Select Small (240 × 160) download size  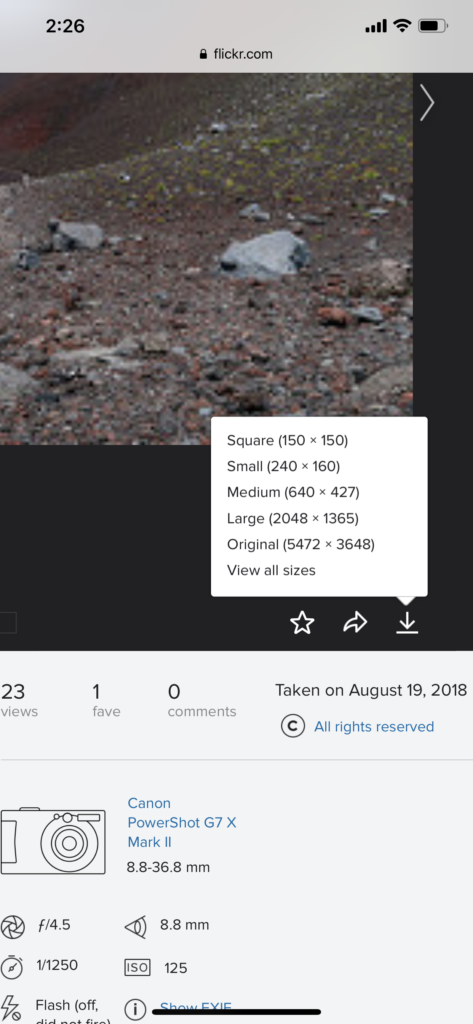click(x=284, y=466)
